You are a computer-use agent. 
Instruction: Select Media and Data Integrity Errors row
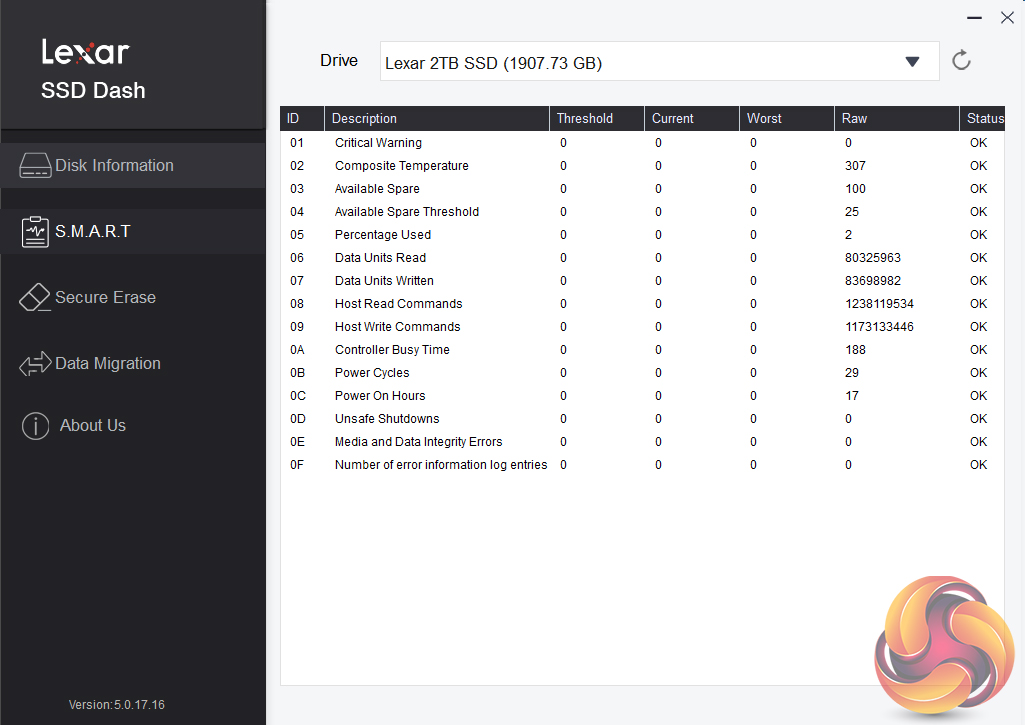click(x=643, y=442)
